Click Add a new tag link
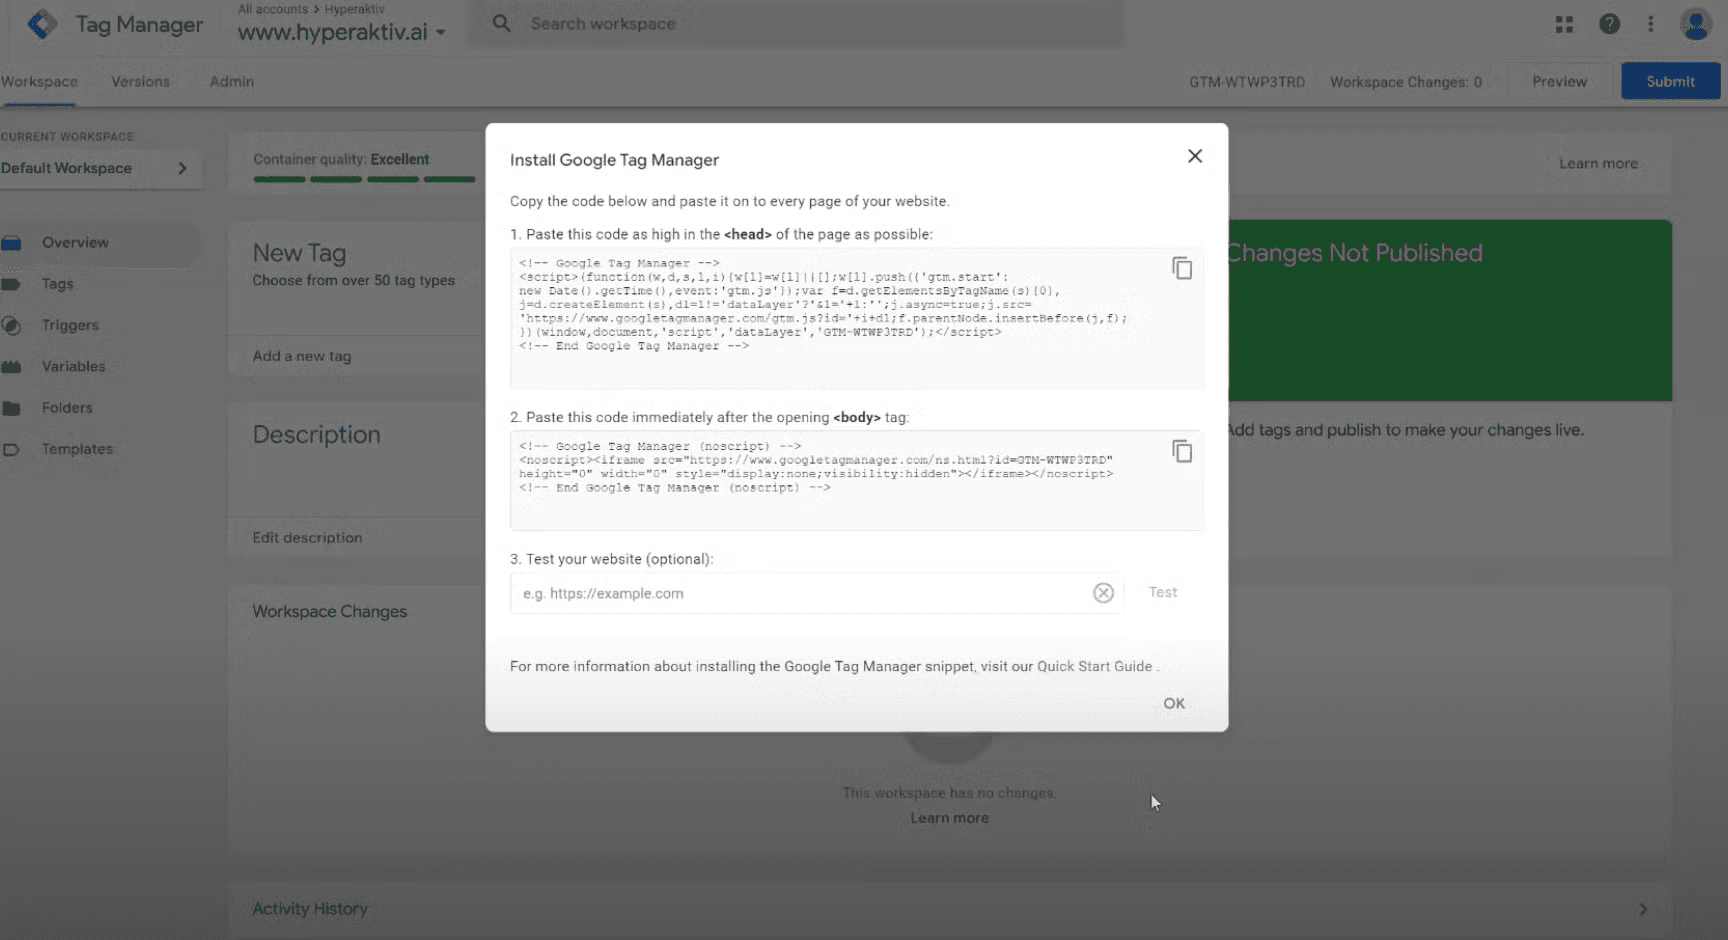Screen dimensions: 1728x940 point(302,356)
